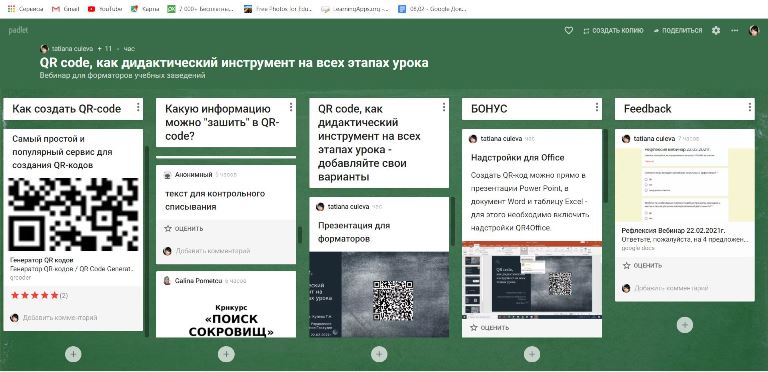Add post to БОНУС column
This screenshot has width=768, height=372.
(531, 354)
